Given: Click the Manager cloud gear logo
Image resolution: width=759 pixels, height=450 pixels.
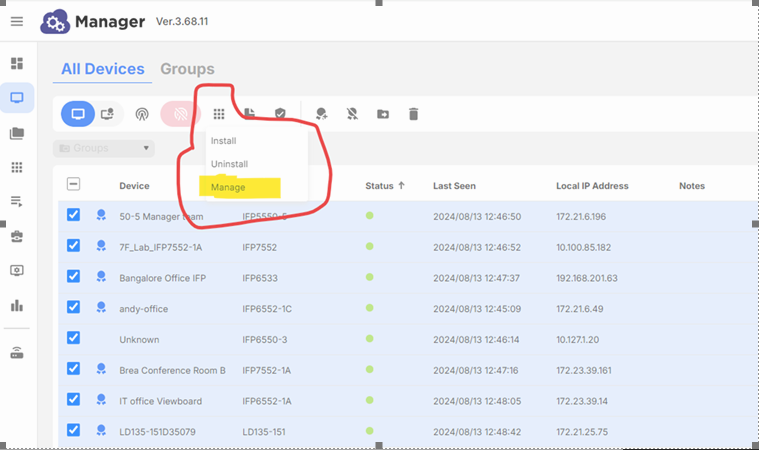Looking at the screenshot, I should coord(55,22).
